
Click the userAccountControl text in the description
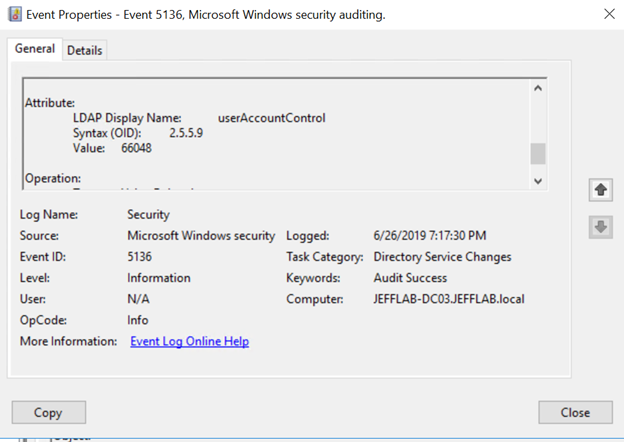pyautogui.click(x=271, y=118)
